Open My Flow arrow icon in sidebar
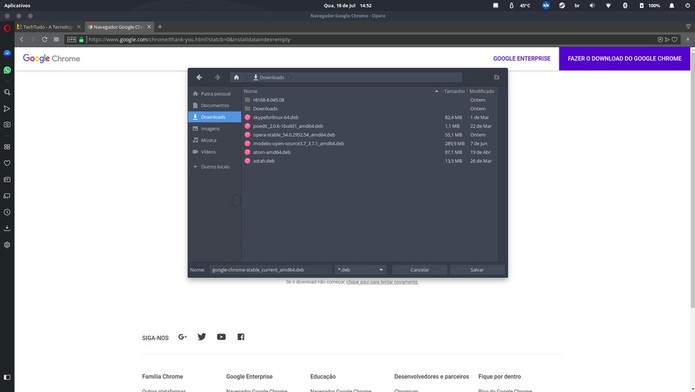This screenshot has width=695, height=392. 7,109
